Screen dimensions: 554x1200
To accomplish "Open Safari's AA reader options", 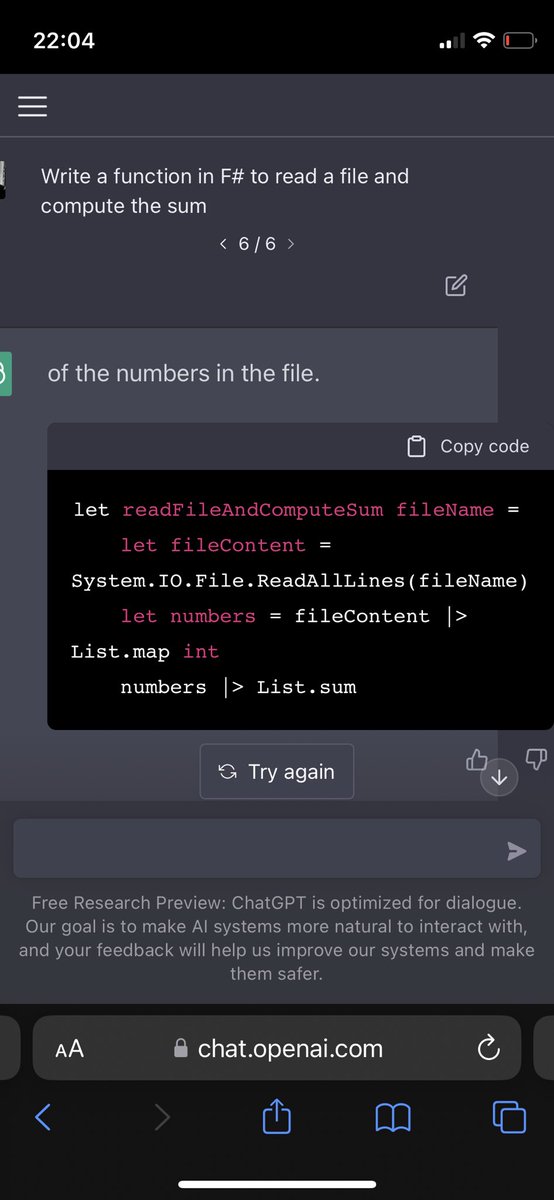I will (69, 1048).
